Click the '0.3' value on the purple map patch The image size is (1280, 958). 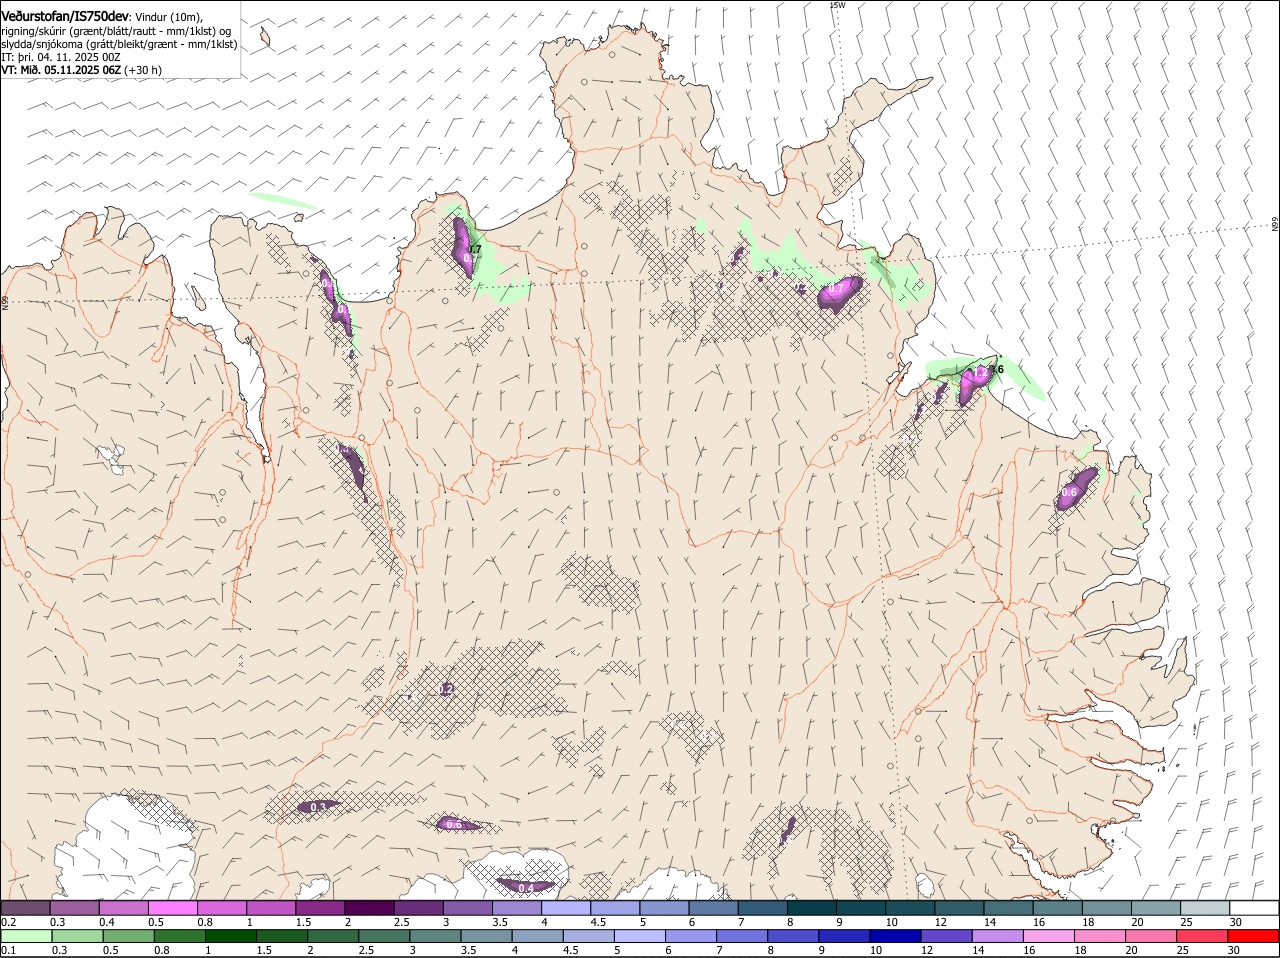(319, 807)
